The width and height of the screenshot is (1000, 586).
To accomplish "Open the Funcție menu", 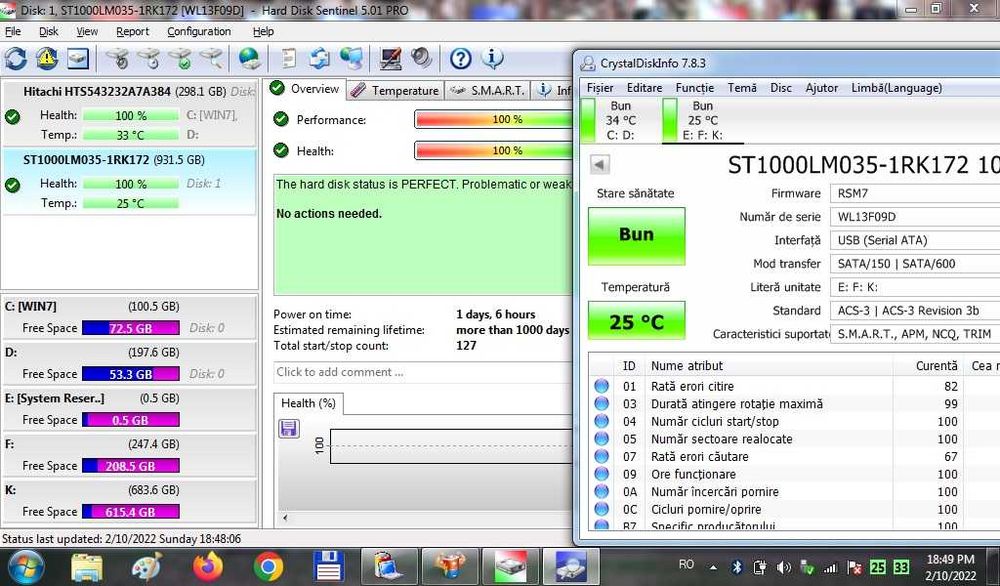I will [695, 87].
